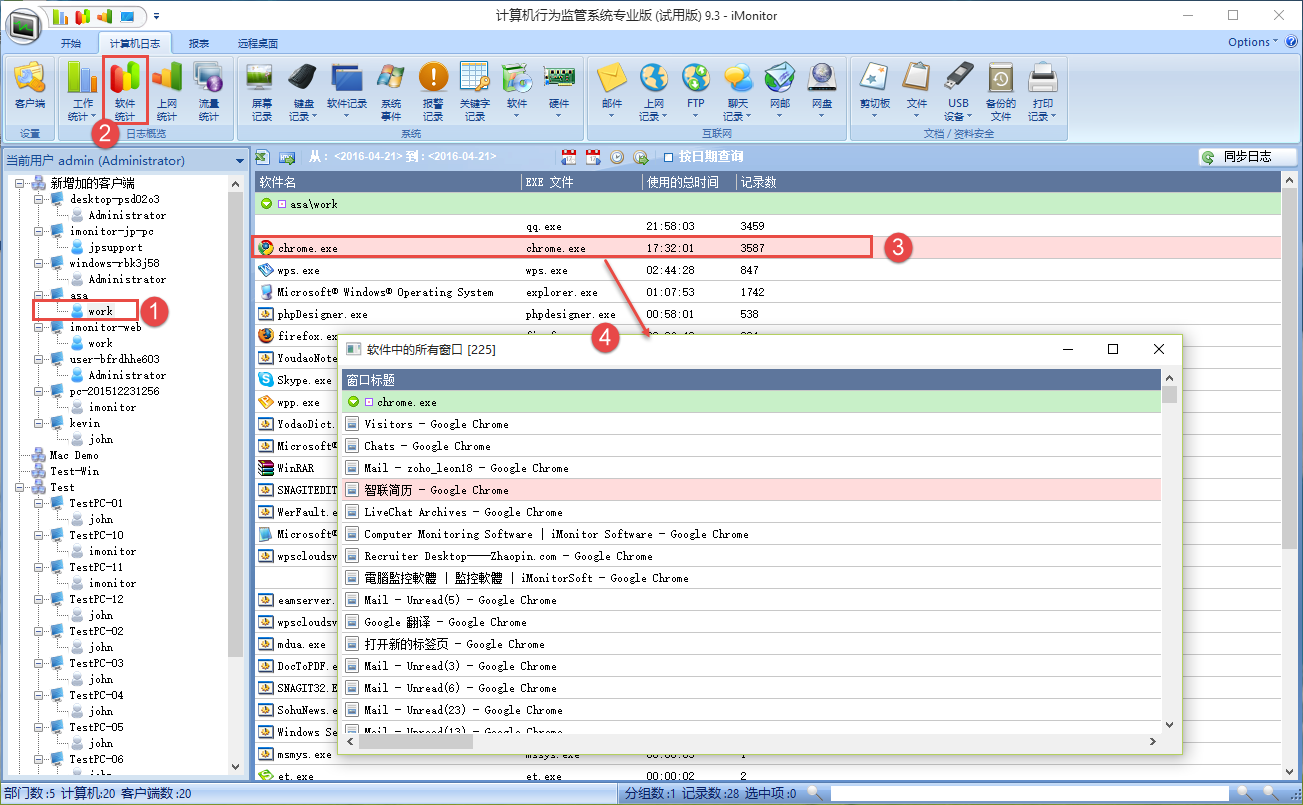
Task: Click the 窗口标题 column header in popup
Action: click(751, 380)
